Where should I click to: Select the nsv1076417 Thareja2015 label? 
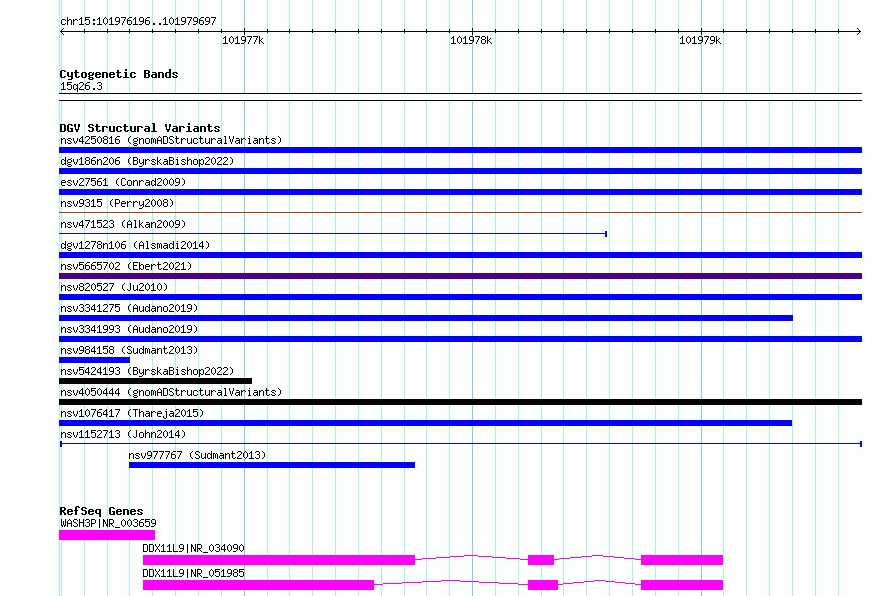(x=132, y=413)
